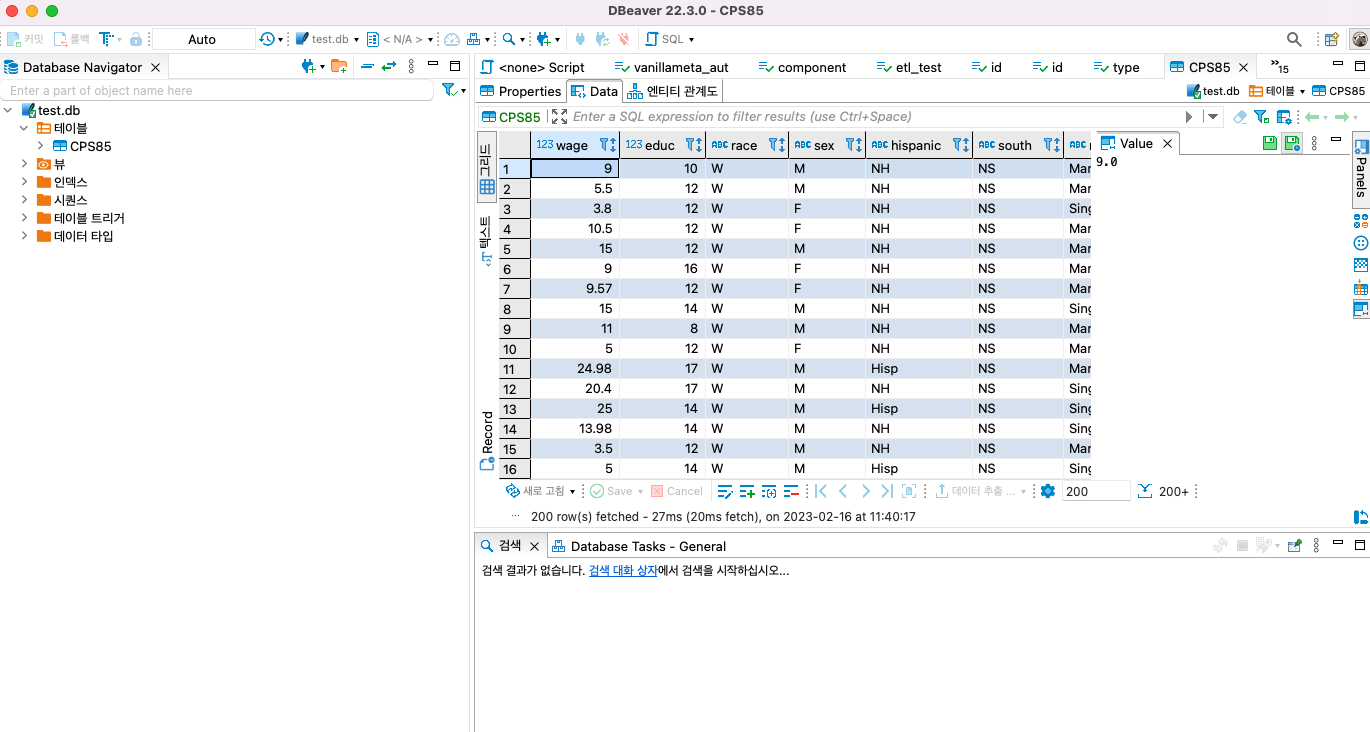The width and height of the screenshot is (1370, 732).
Task: Open the 검색 대화 상자 link
Action: pos(623,570)
